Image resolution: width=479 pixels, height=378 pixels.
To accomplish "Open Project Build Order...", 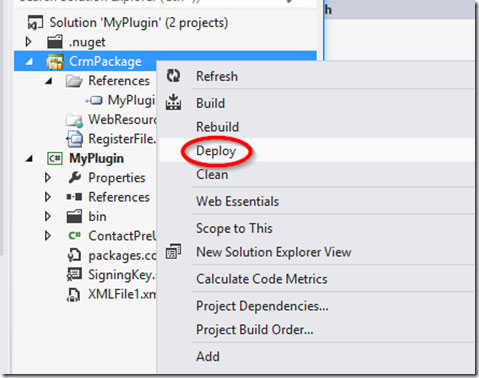I will coord(255,329).
